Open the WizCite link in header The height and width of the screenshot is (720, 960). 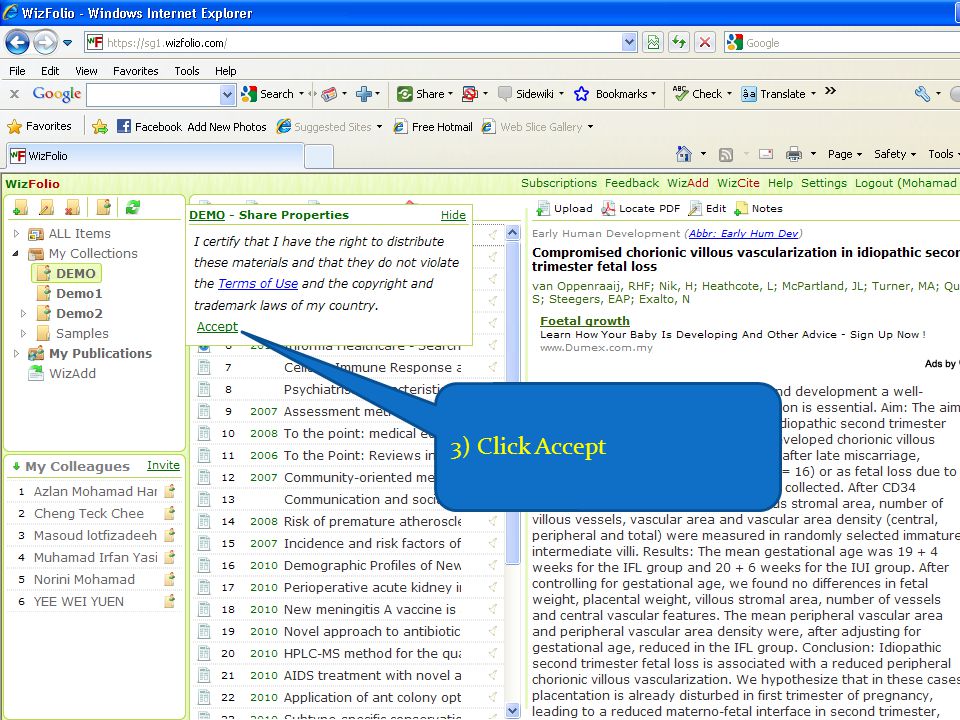click(x=738, y=183)
